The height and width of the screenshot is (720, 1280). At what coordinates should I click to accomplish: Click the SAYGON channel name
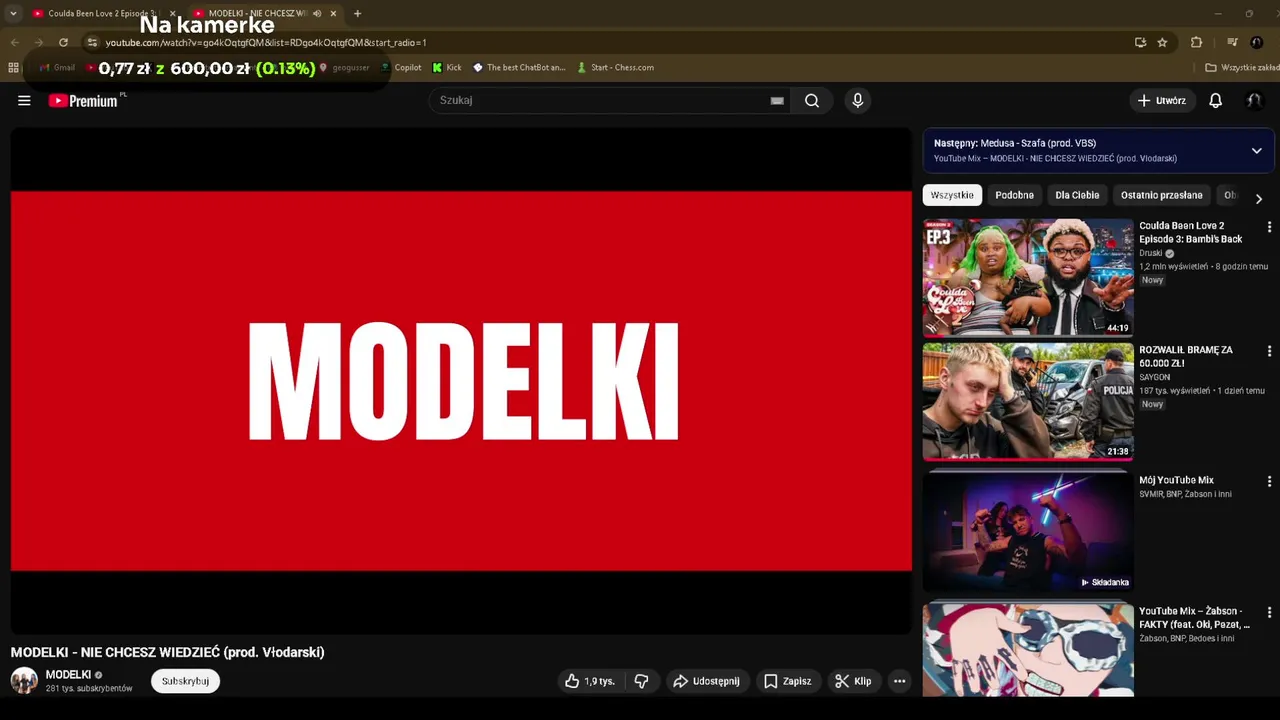pos(1154,377)
